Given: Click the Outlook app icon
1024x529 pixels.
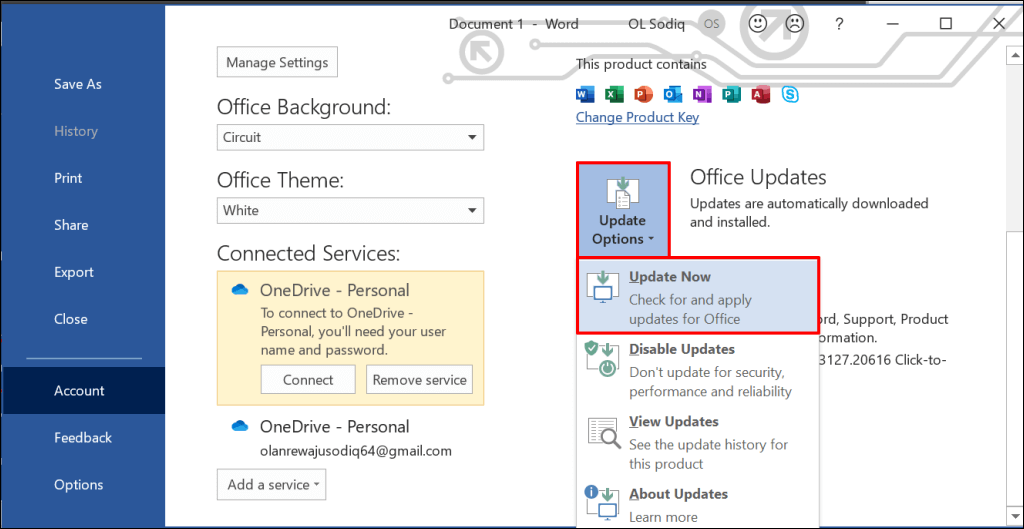Looking at the screenshot, I should [x=672, y=94].
